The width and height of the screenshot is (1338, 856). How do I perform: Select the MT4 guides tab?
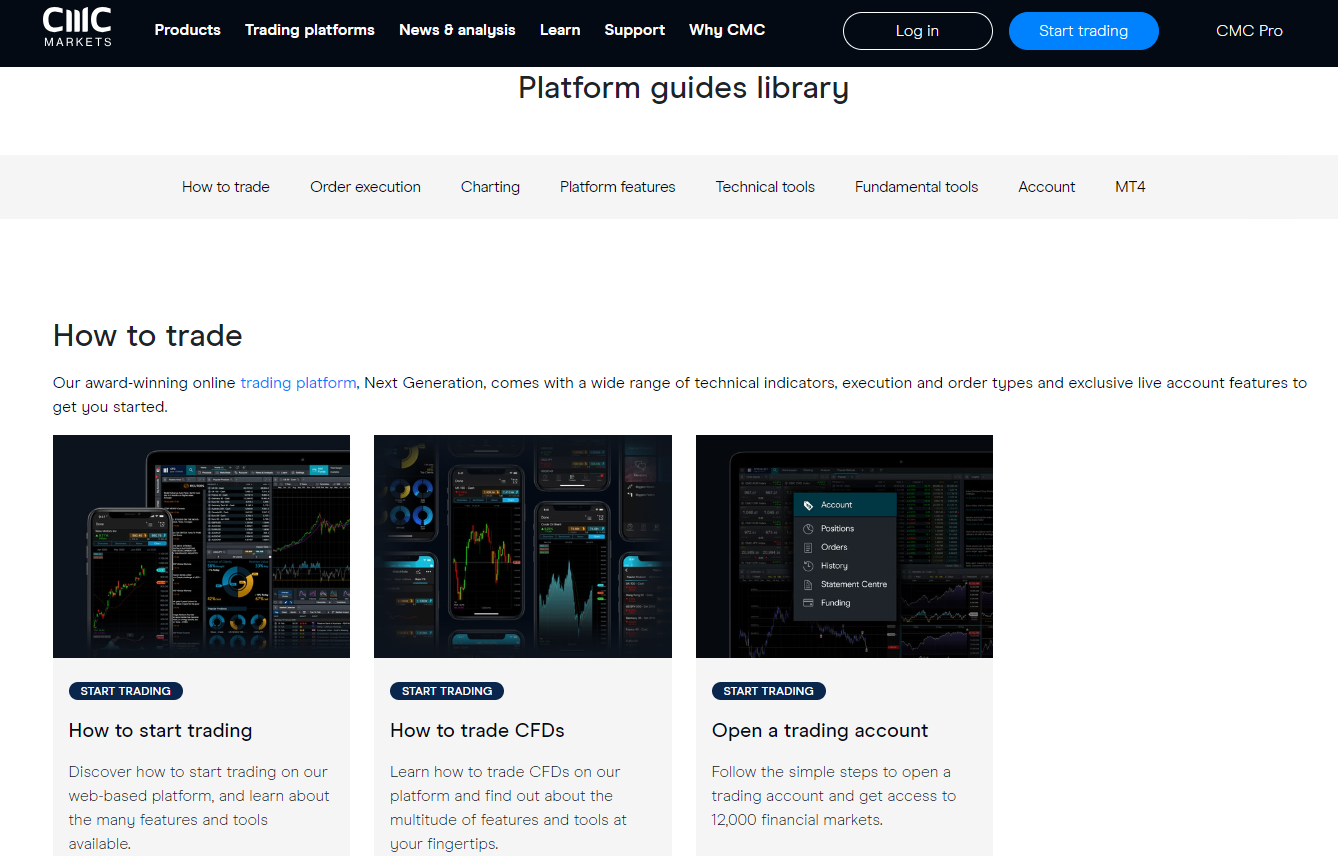click(1130, 187)
